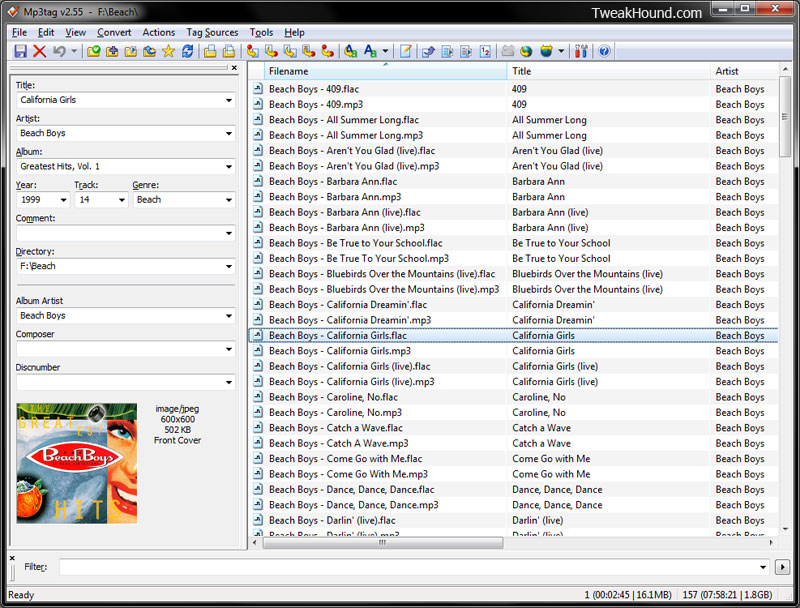Click the file list scroll-down arrow
Viewport: 800px width, 608px height.
tap(785, 529)
